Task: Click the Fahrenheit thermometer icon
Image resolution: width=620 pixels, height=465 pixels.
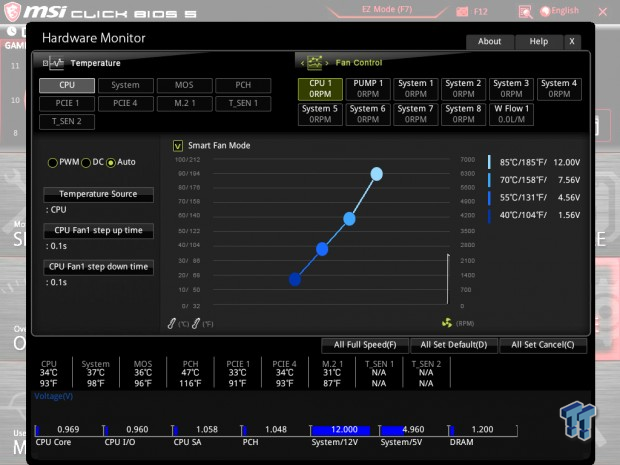Action: (x=196, y=323)
